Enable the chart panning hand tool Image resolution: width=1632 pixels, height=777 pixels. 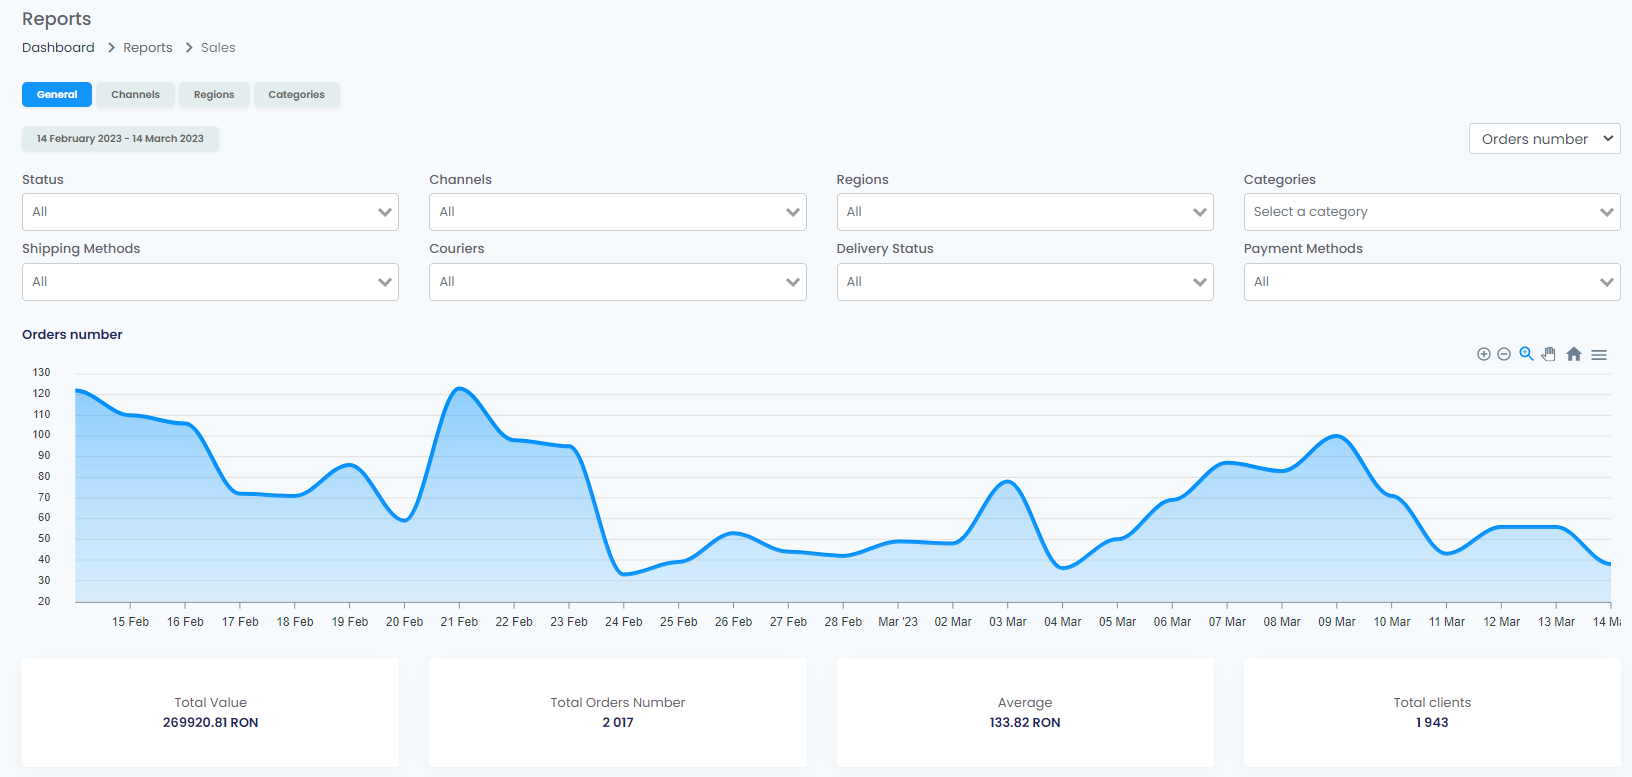tap(1549, 354)
